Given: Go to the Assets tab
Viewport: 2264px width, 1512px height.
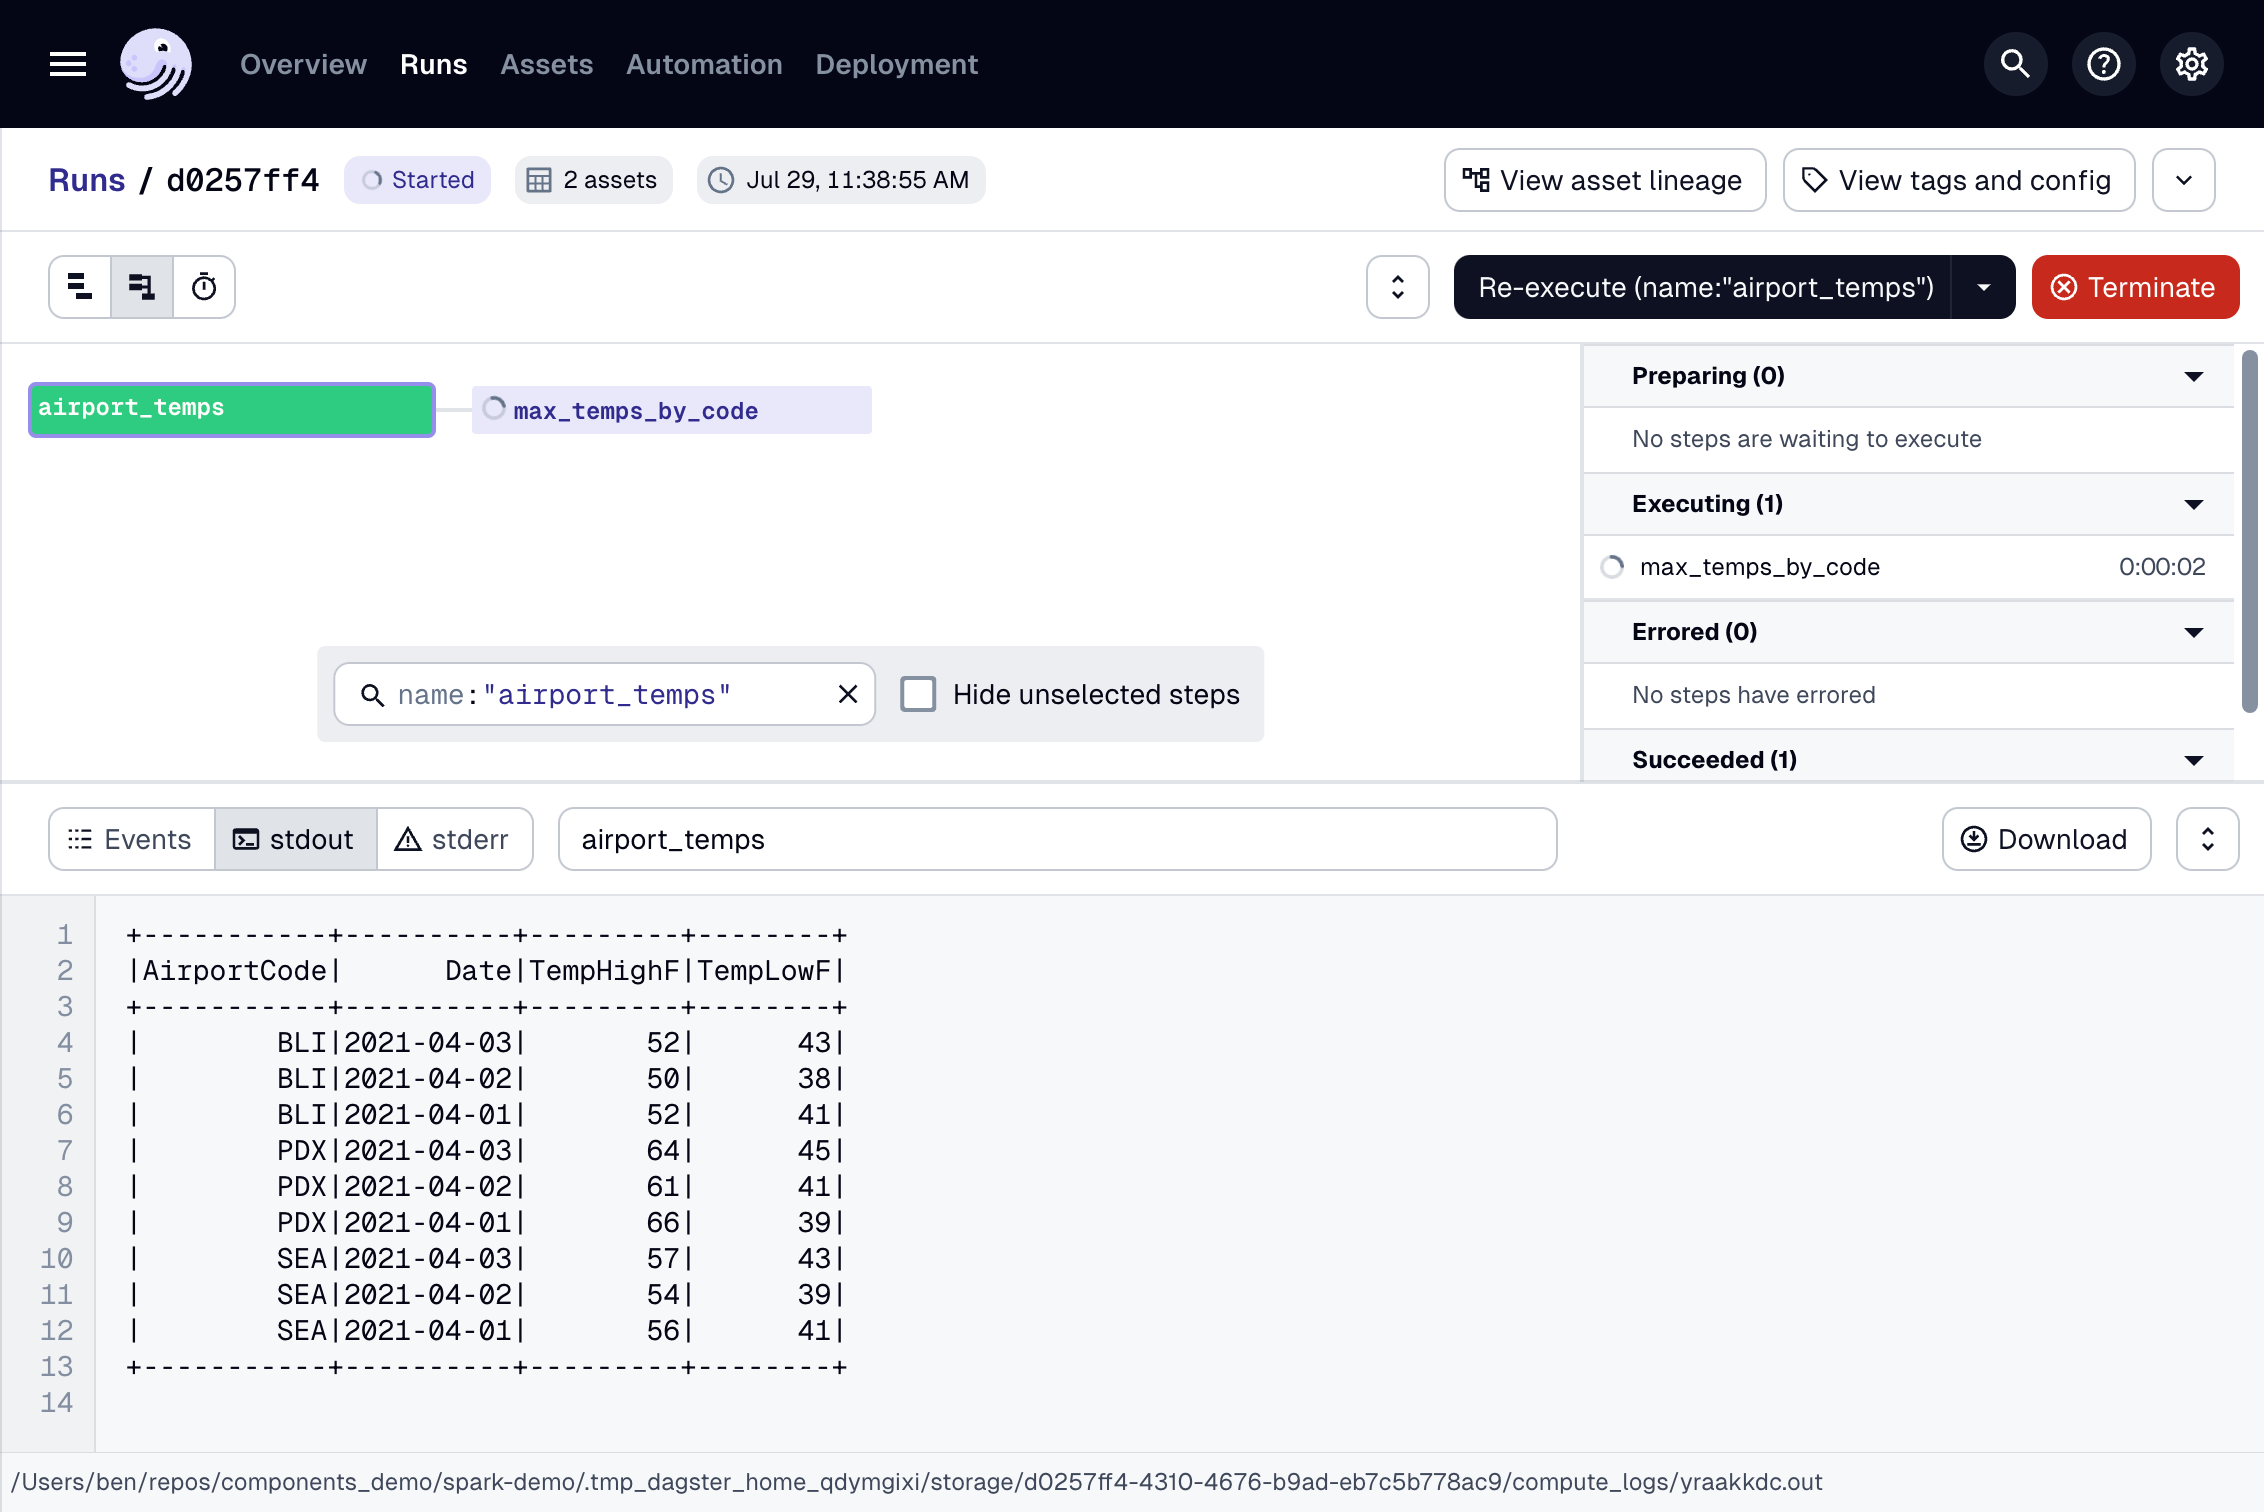Looking at the screenshot, I should [546, 64].
